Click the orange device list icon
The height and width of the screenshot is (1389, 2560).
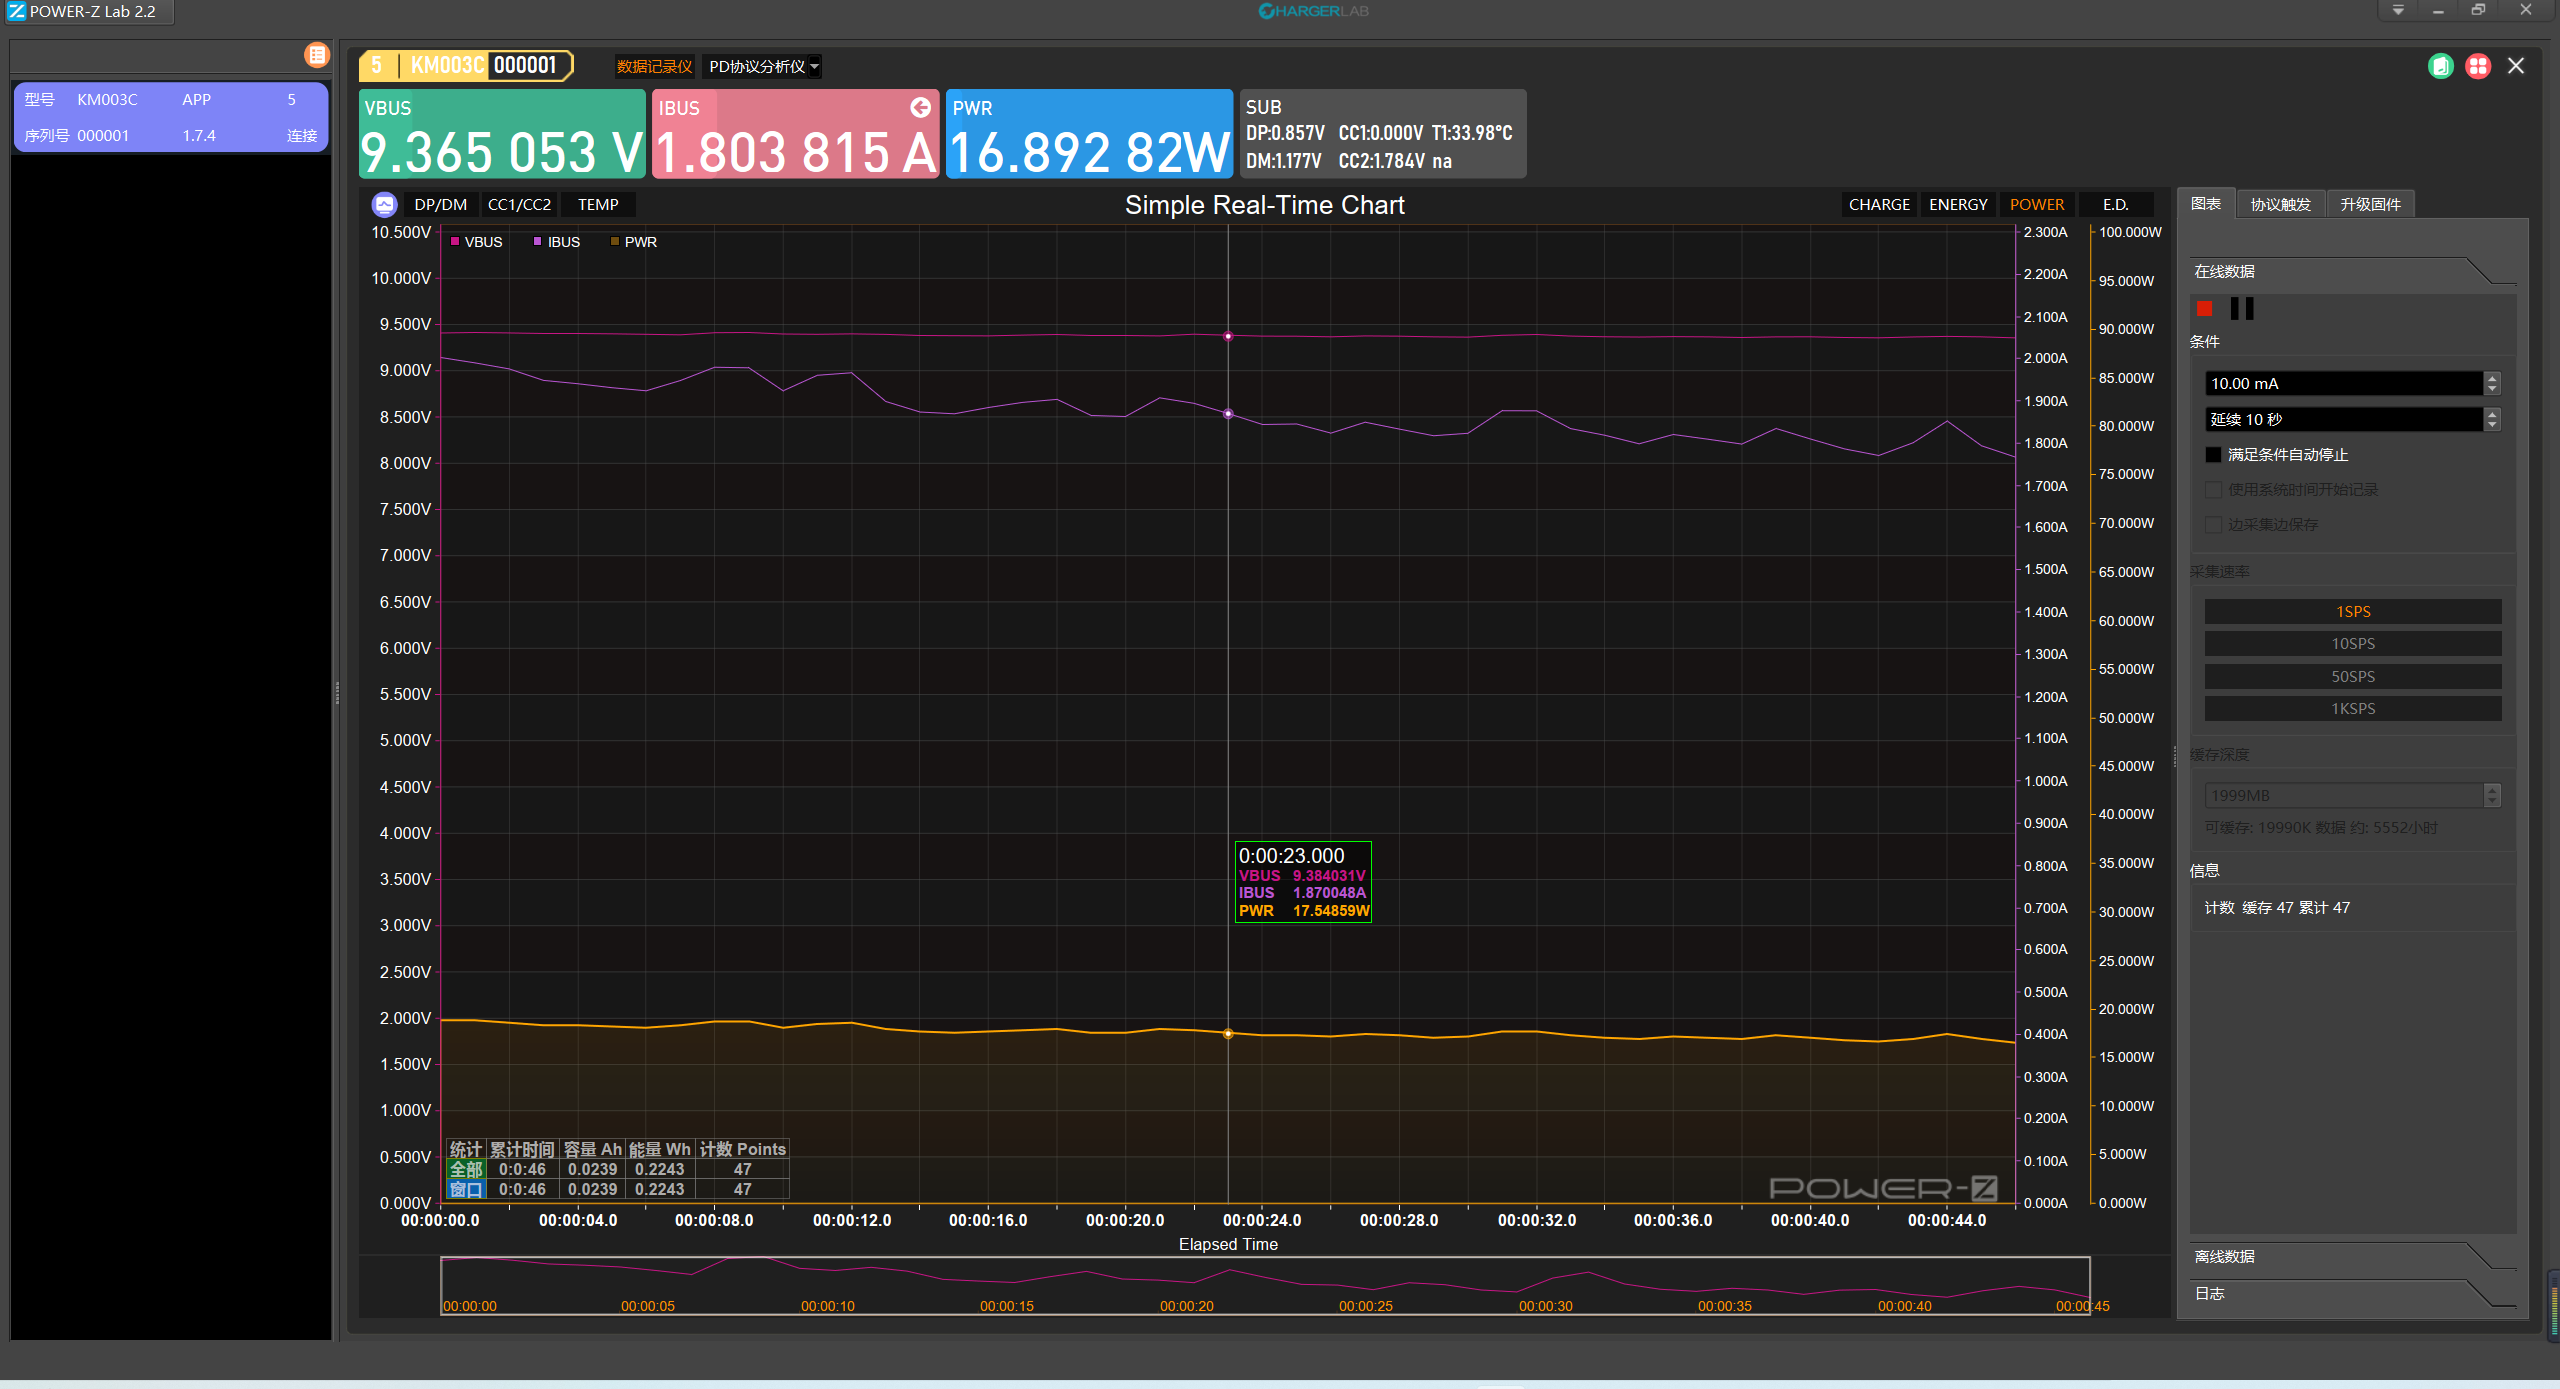(316, 55)
